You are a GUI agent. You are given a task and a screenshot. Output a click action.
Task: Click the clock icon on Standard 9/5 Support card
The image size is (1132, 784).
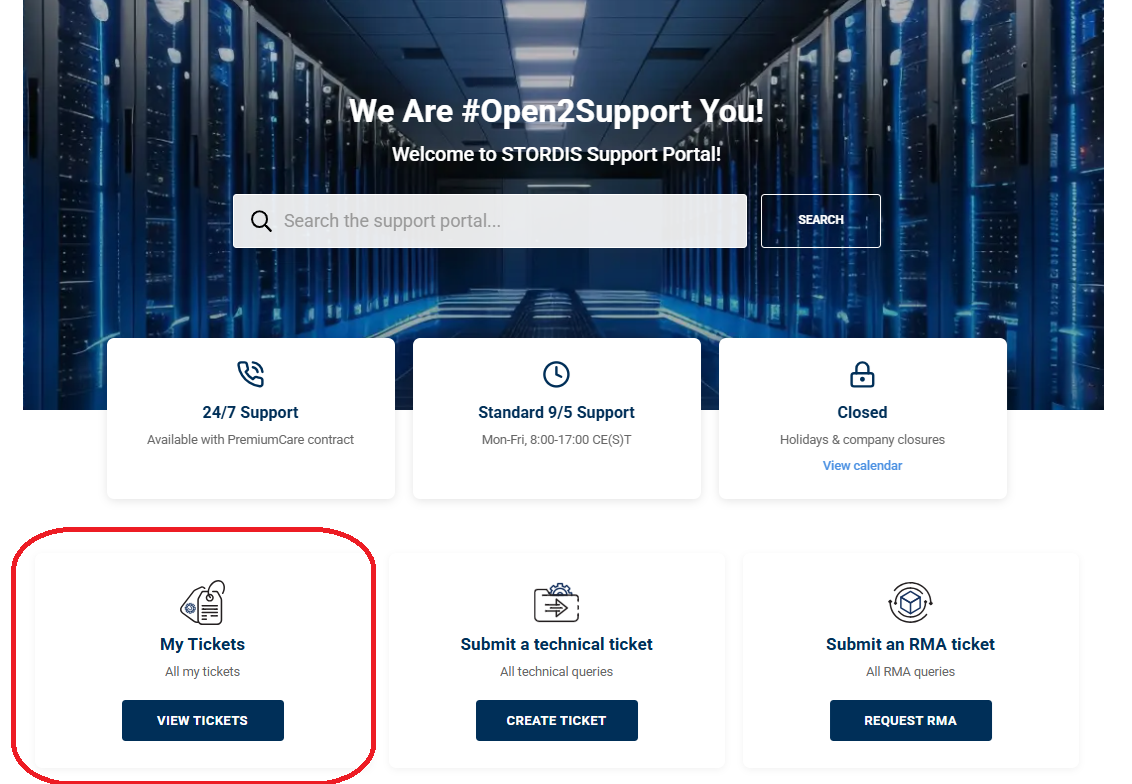click(x=557, y=374)
